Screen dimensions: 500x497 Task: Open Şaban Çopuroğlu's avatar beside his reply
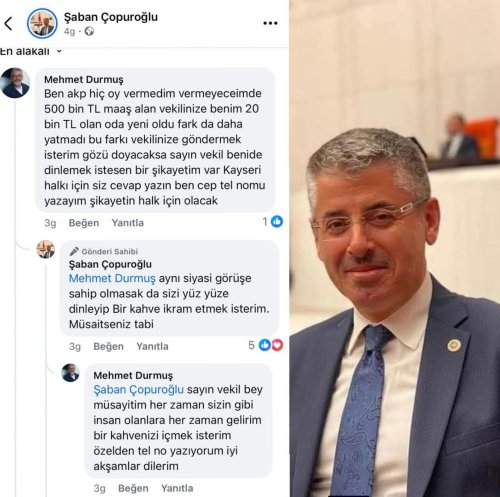pyautogui.click(x=46, y=249)
